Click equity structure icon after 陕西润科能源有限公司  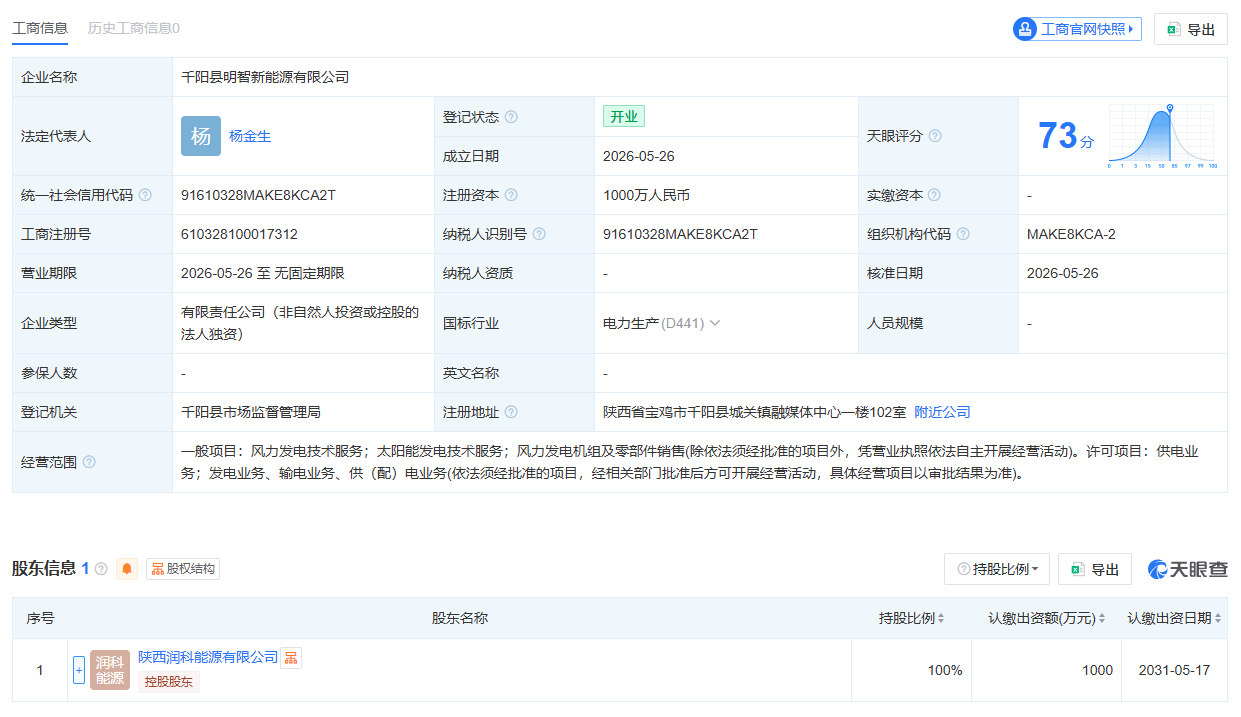(x=291, y=657)
